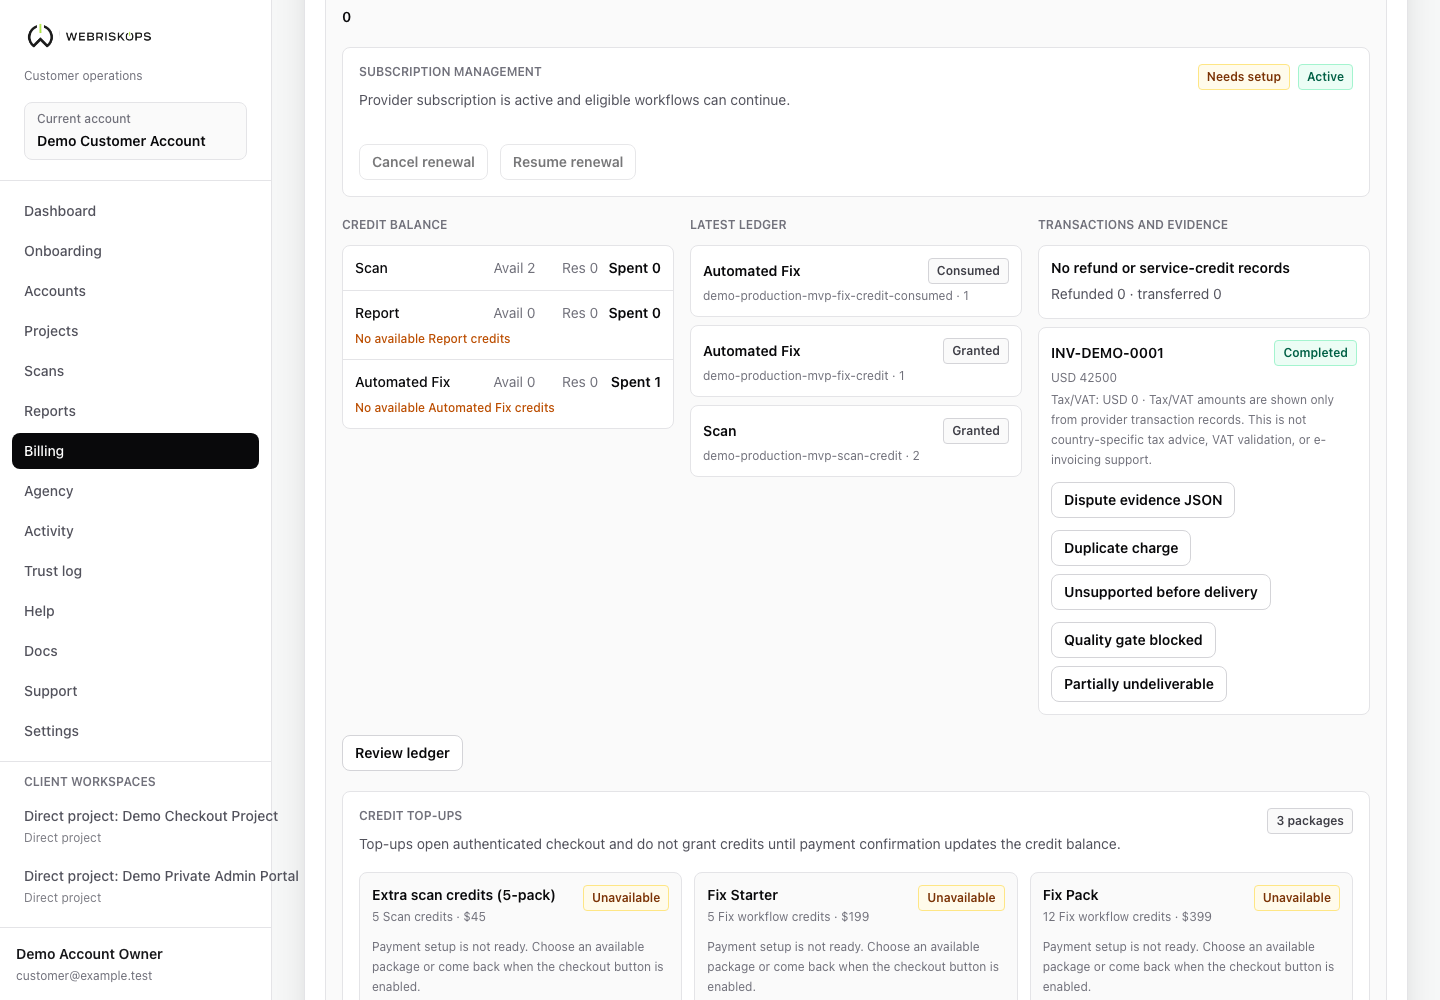The width and height of the screenshot is (1440, 1000).
Task: Open Demo Checkout Project workspace
Action: tap(151, 826)
